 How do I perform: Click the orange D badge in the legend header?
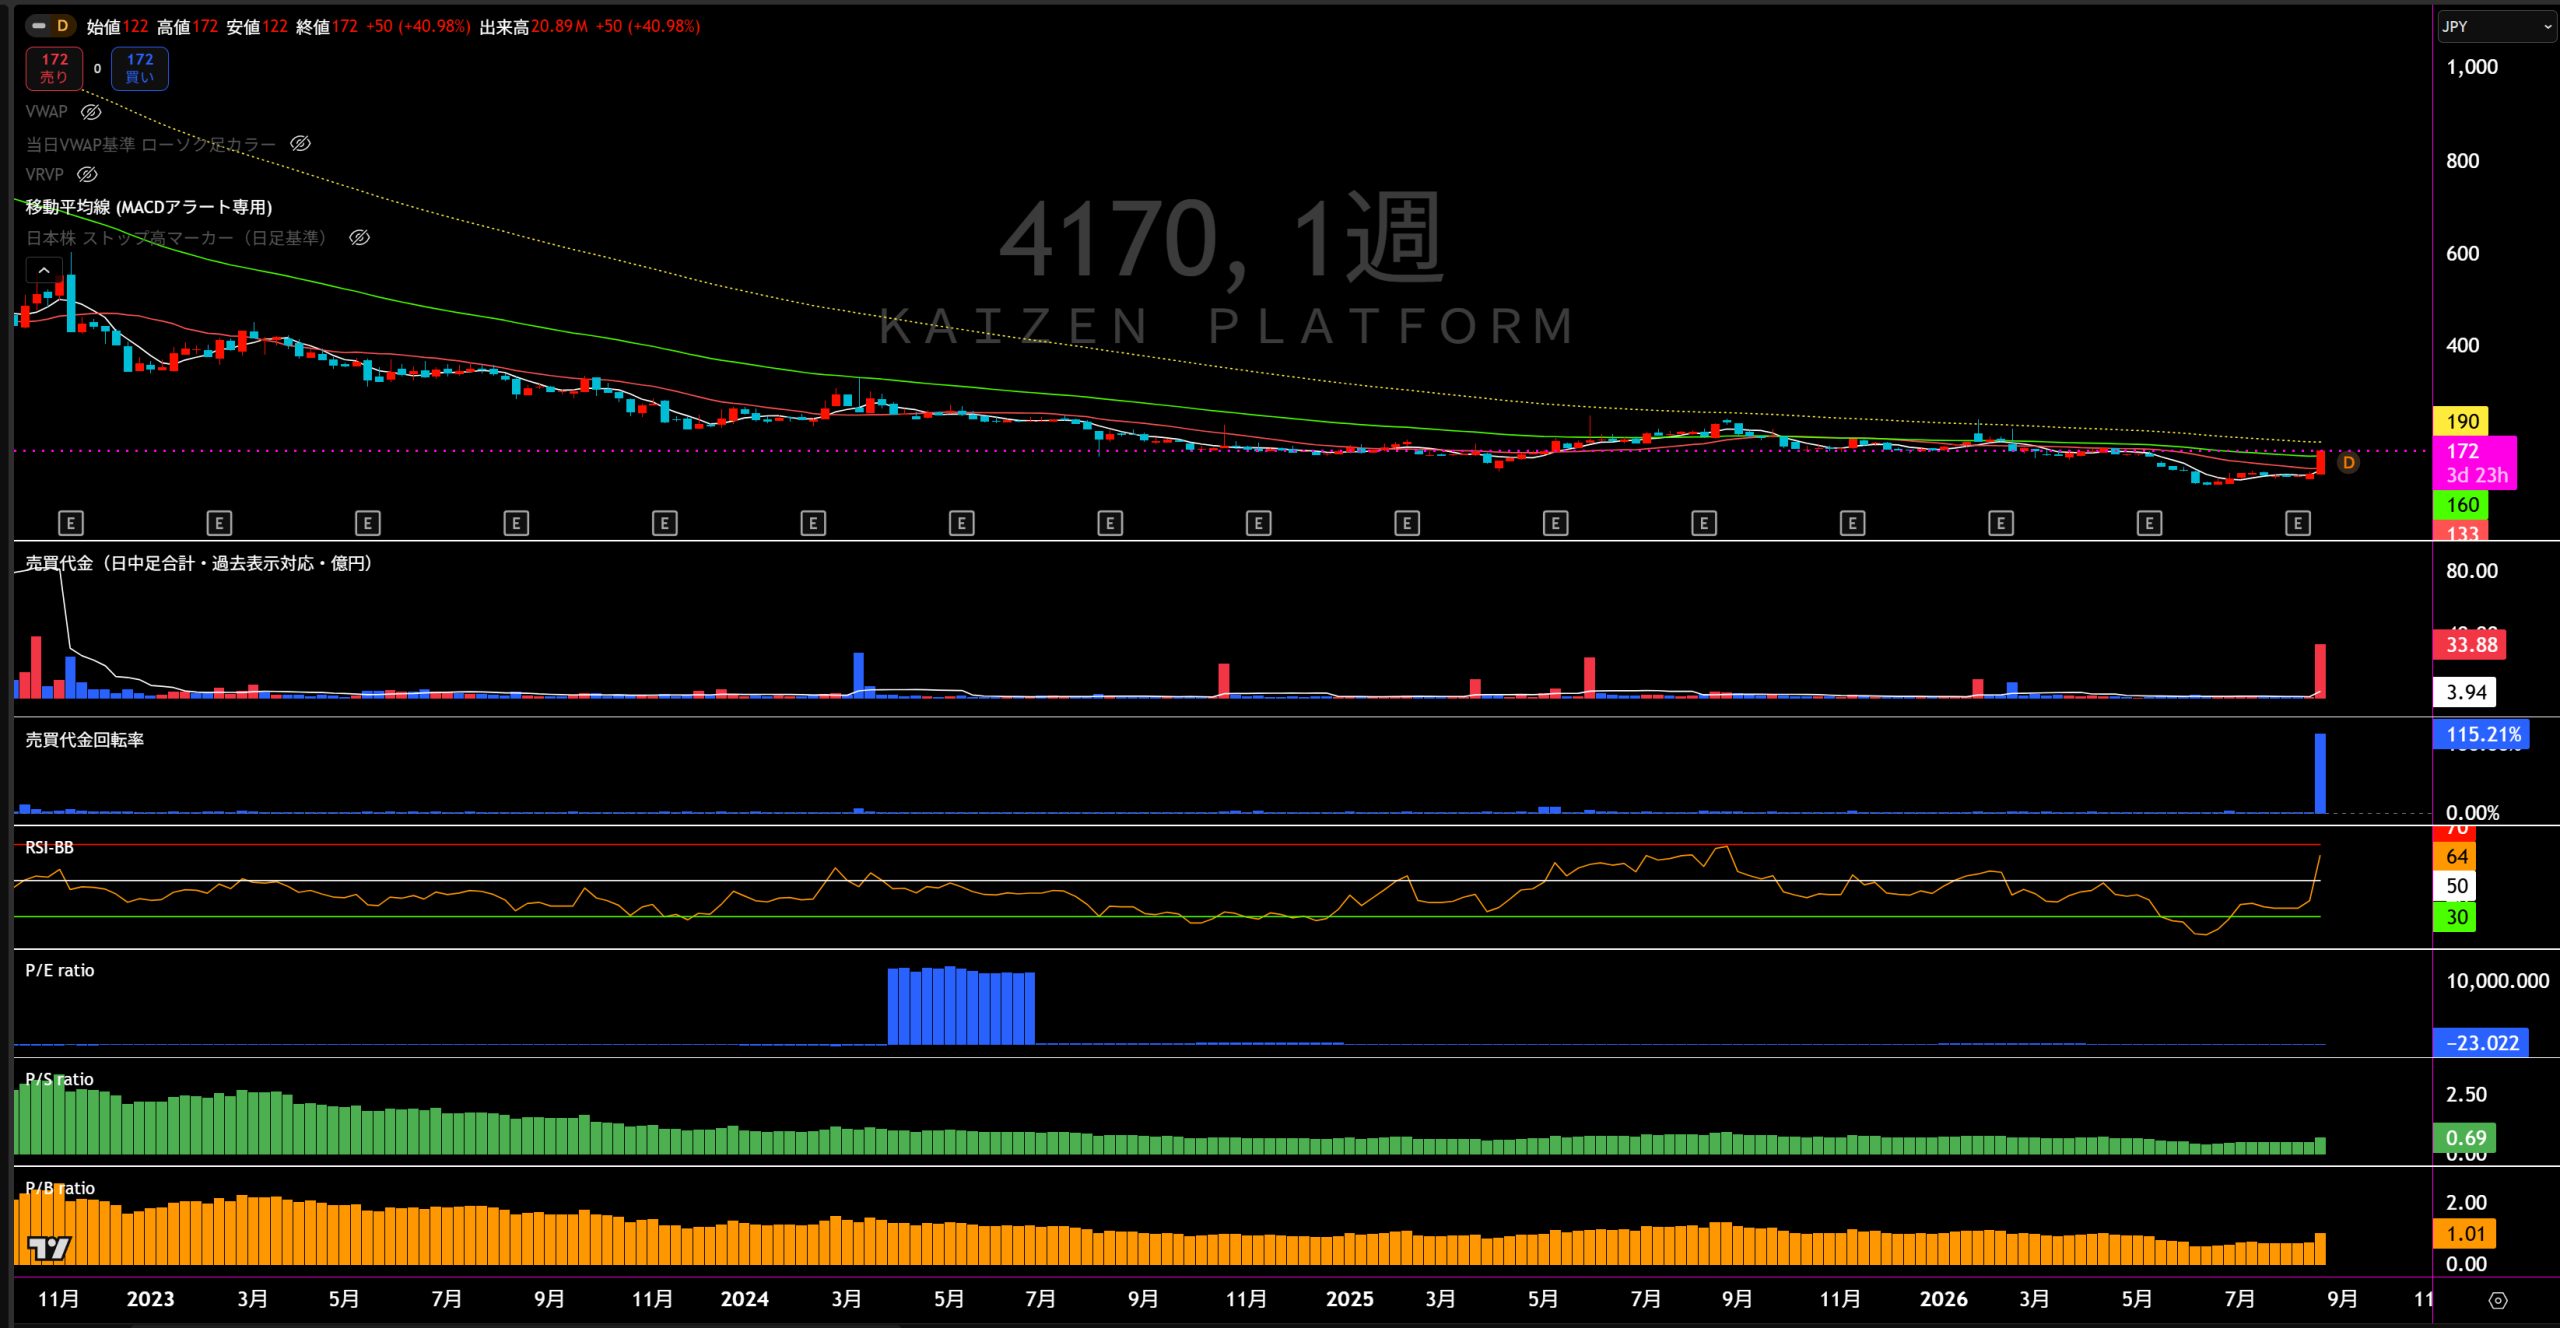(x=62, y=26)
